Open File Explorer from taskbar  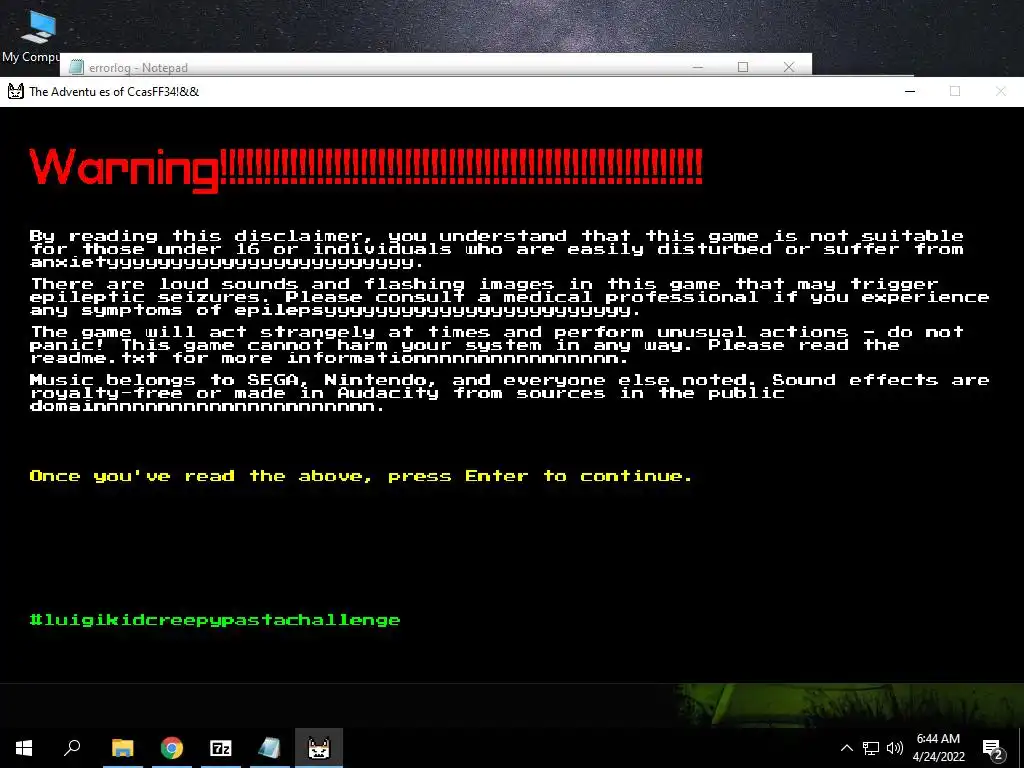pyautogui.click(x=123, y=748)
